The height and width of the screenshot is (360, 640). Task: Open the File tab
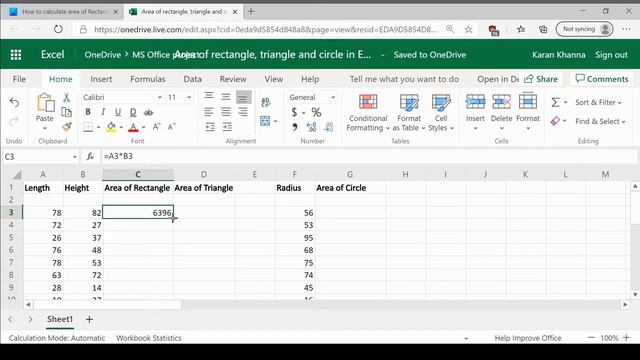tap(19, 79)
